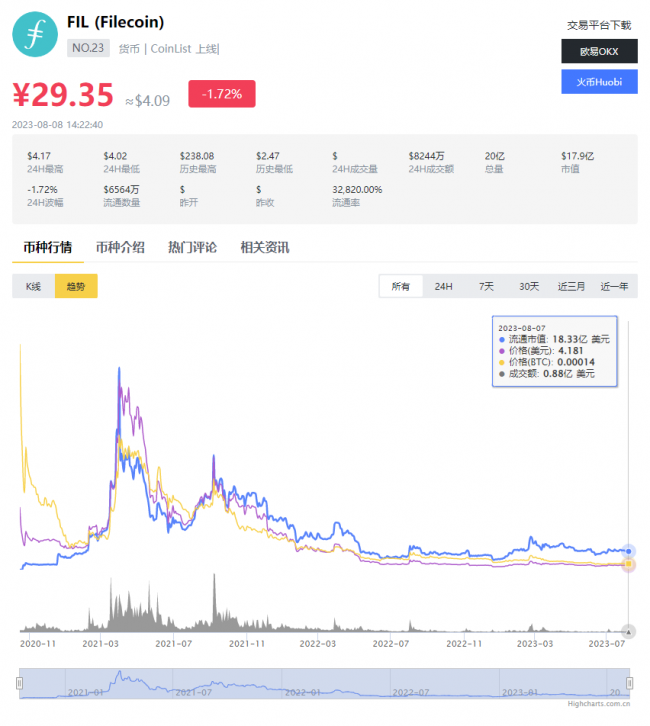Switch to the 热门评论 tab

[x=192, y=248]
